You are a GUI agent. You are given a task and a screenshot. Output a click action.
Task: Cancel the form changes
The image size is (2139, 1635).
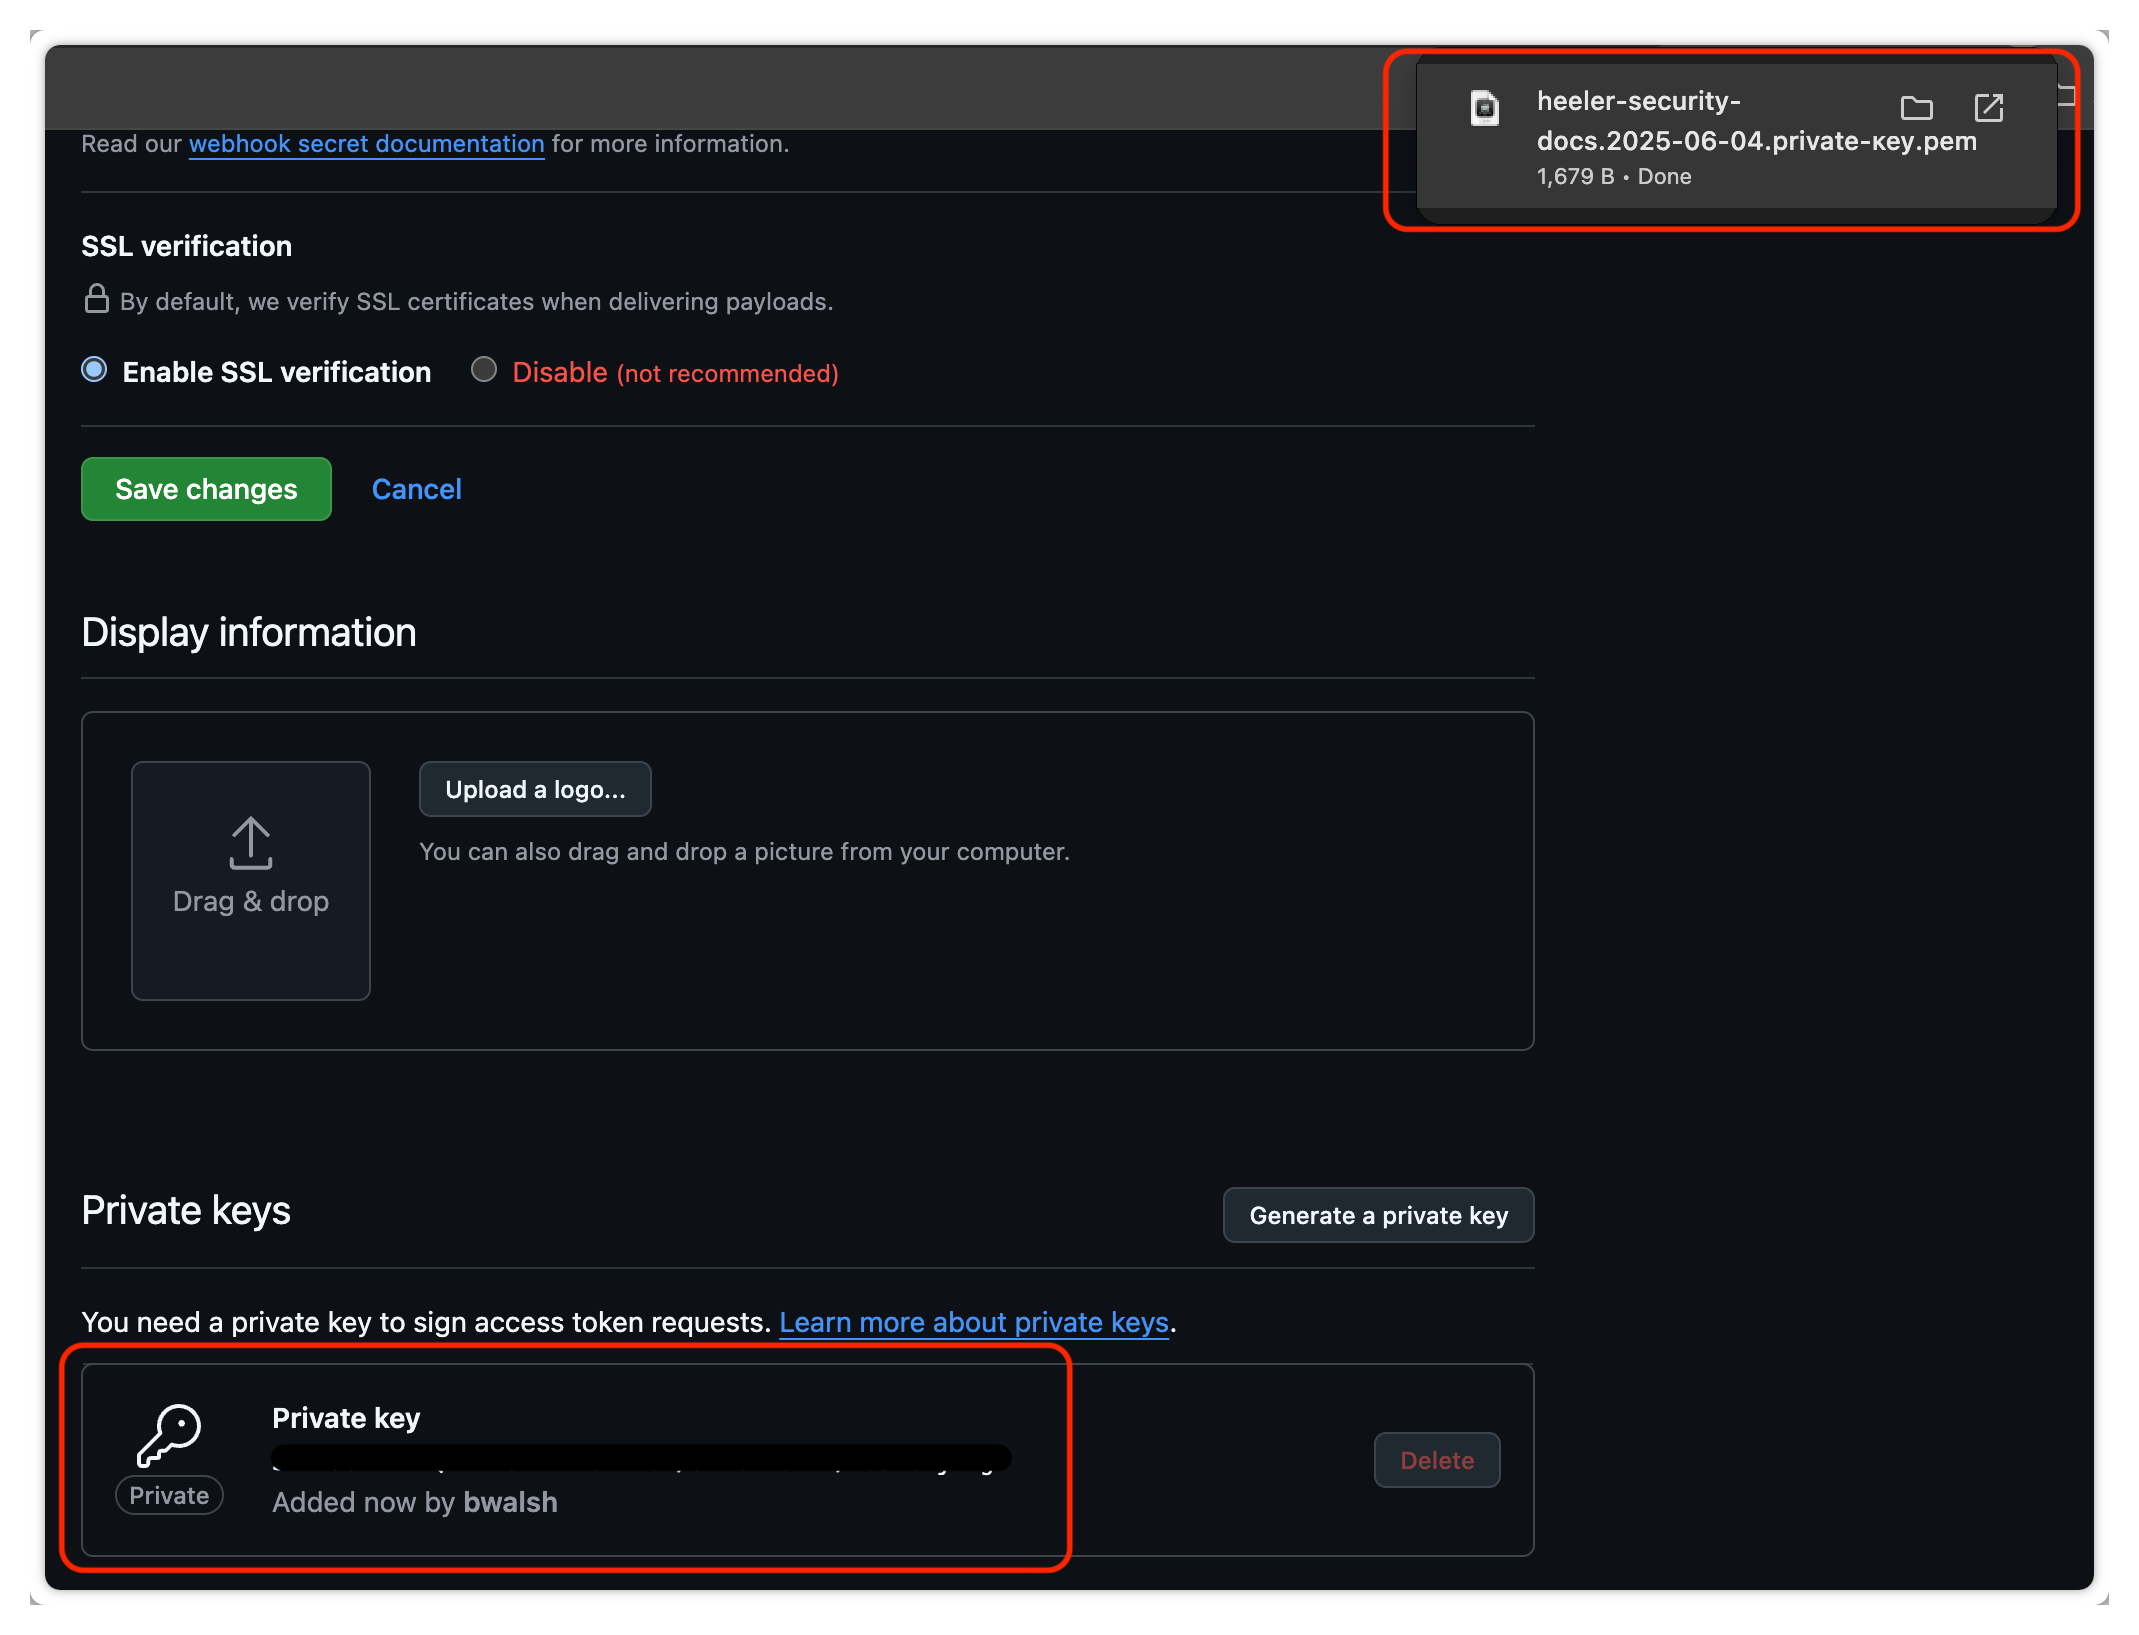(x=416, y=489)
